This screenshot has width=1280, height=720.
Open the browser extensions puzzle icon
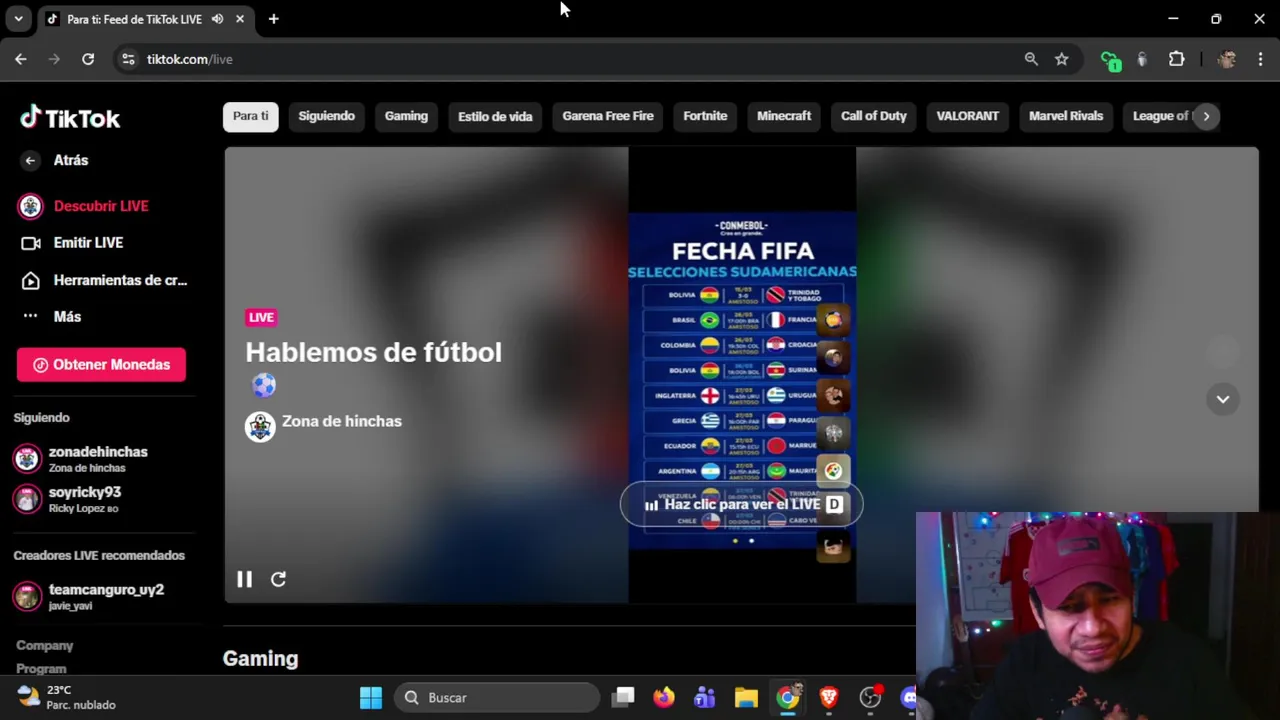1176,59
